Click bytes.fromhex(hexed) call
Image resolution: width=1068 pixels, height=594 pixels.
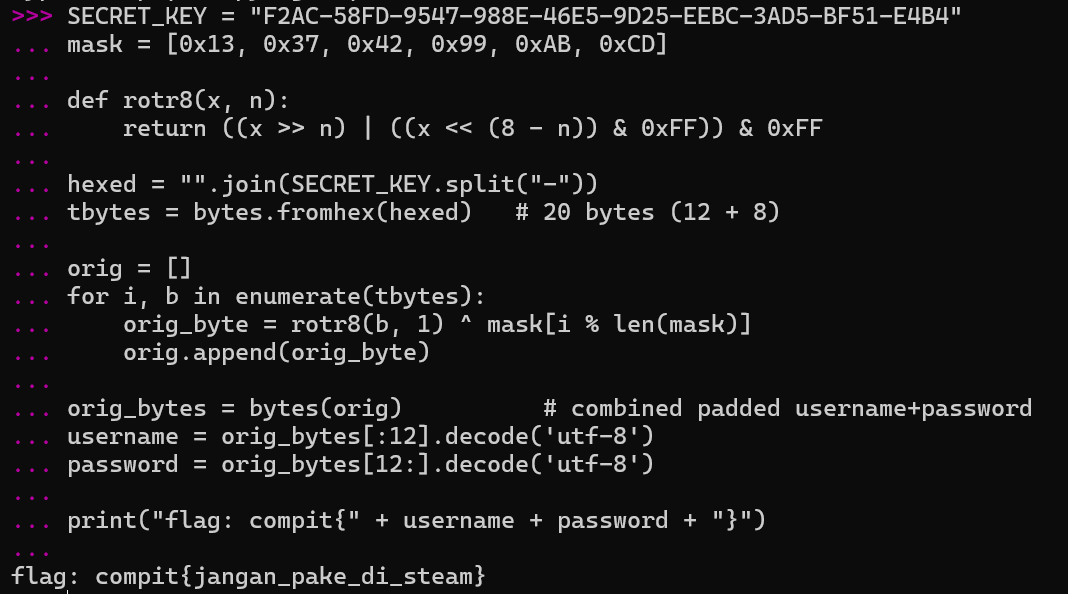(x=332, y=213)
